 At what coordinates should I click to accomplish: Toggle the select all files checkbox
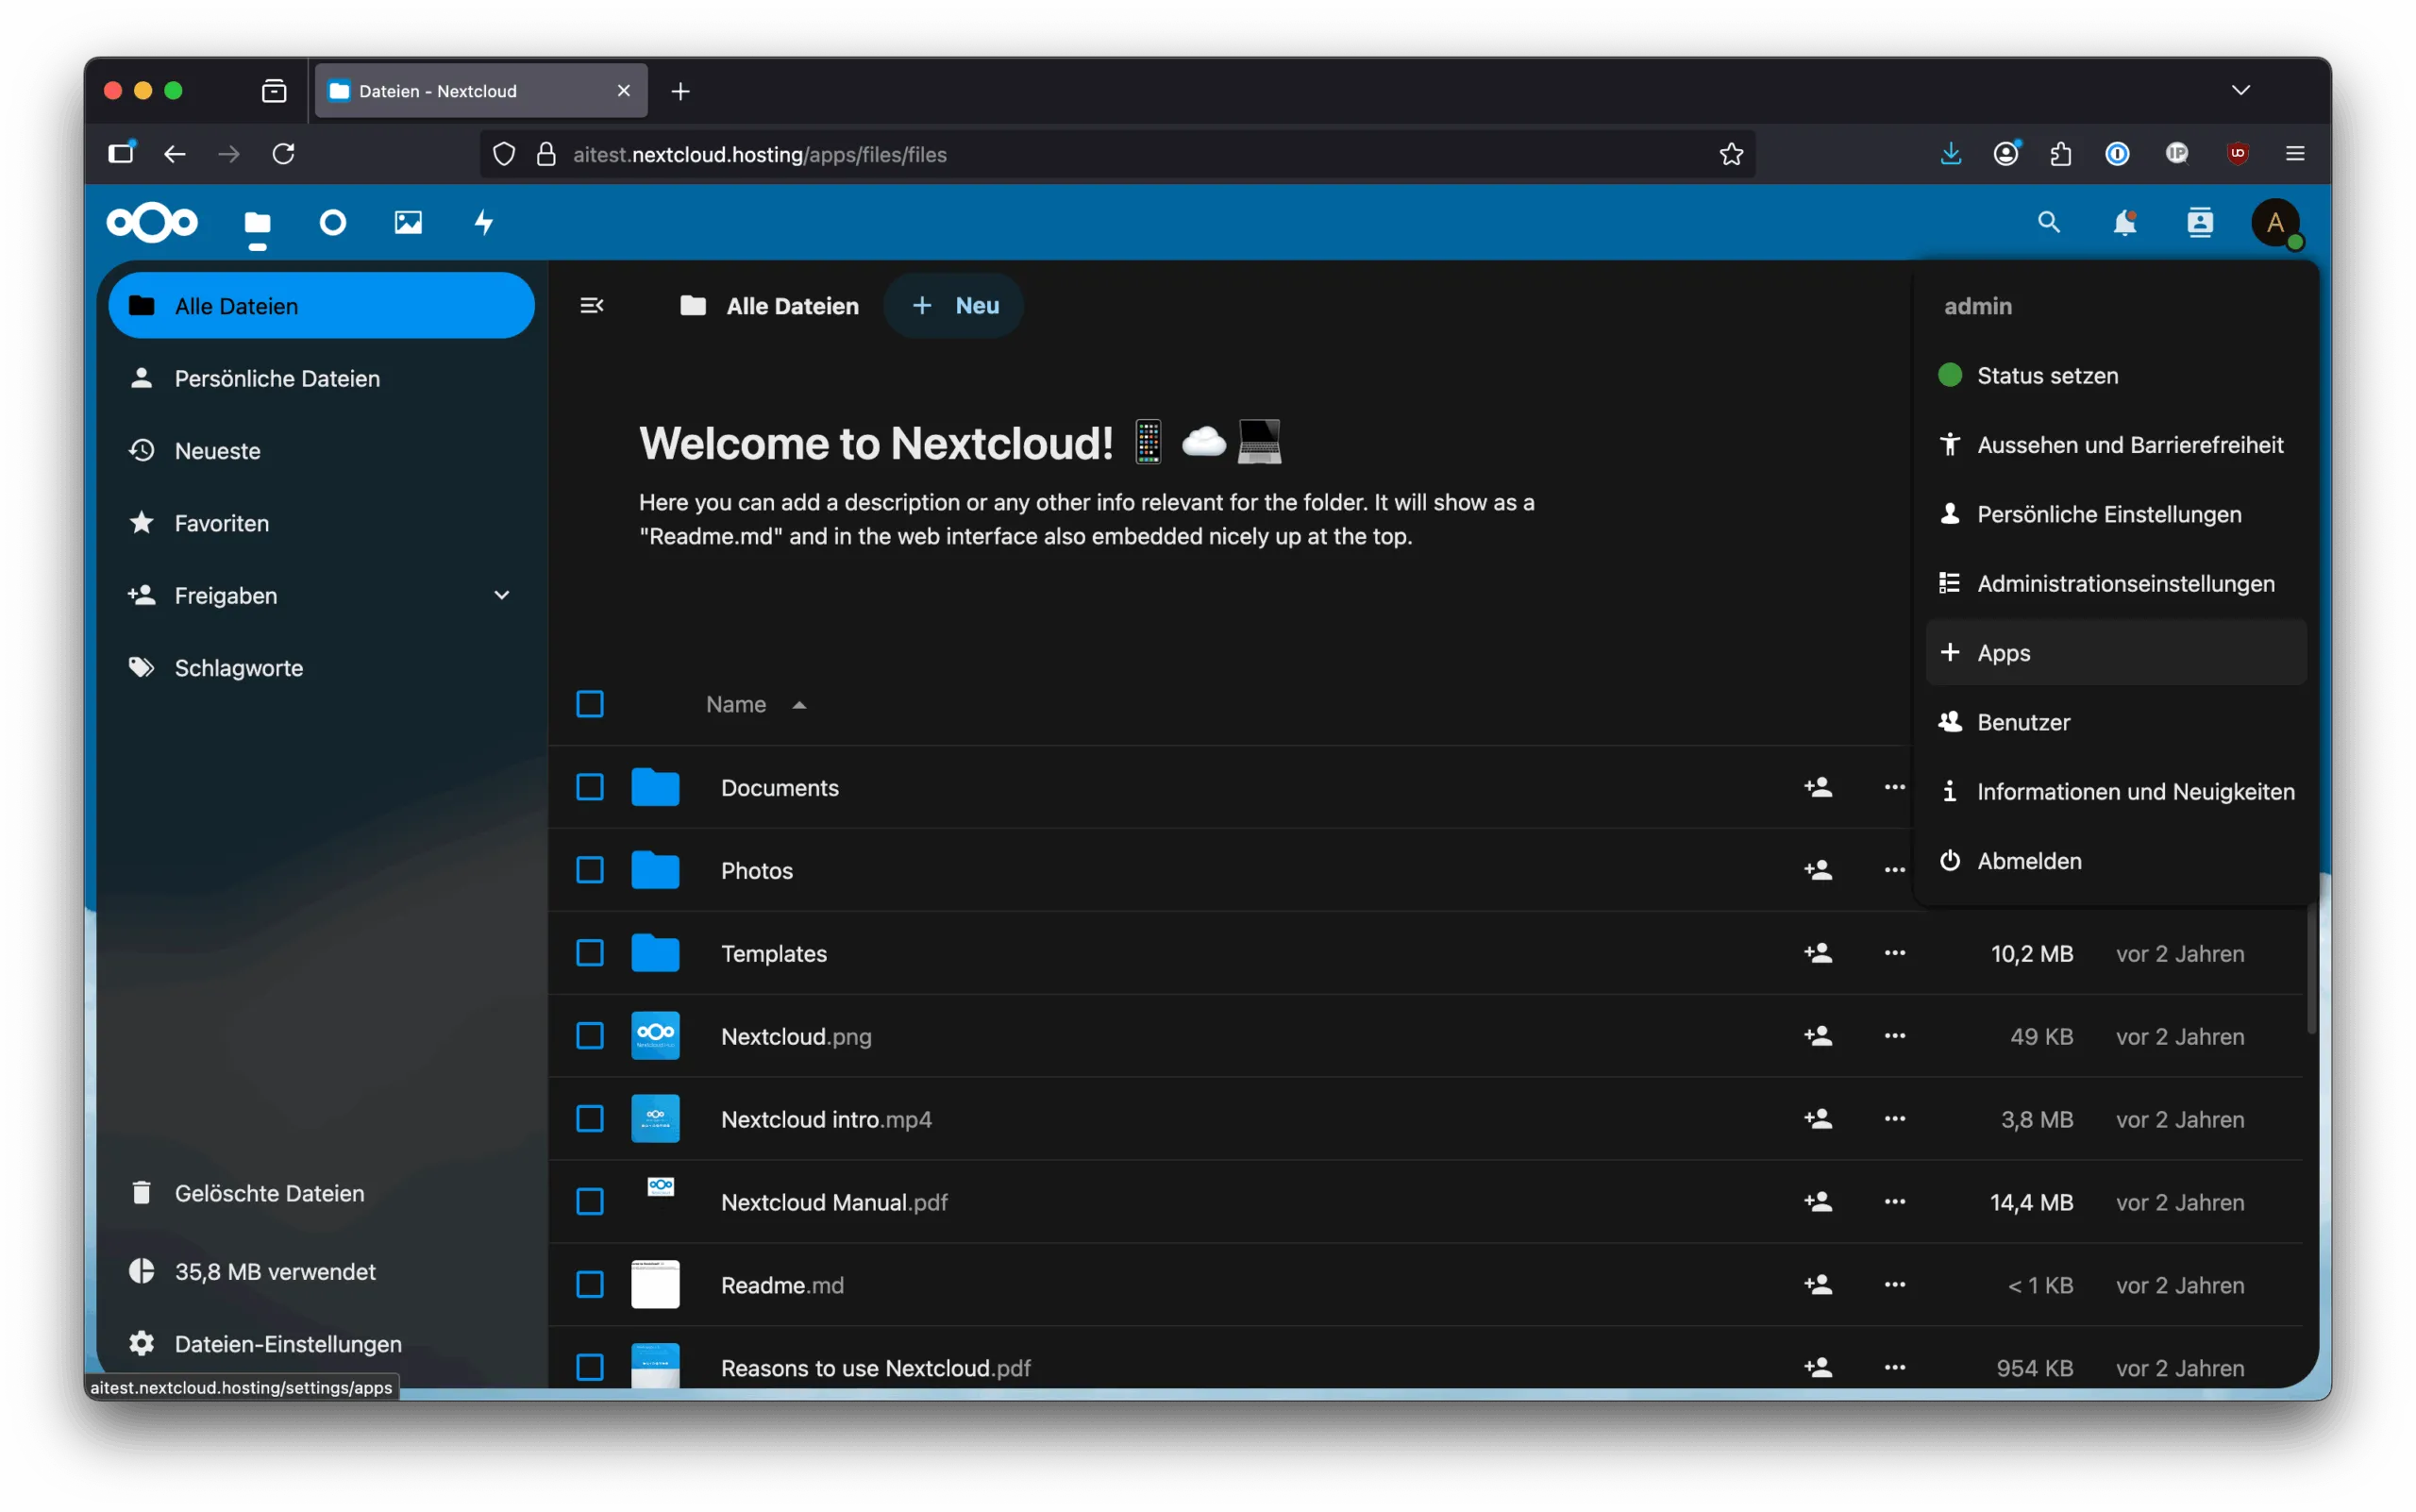point(590,705)
